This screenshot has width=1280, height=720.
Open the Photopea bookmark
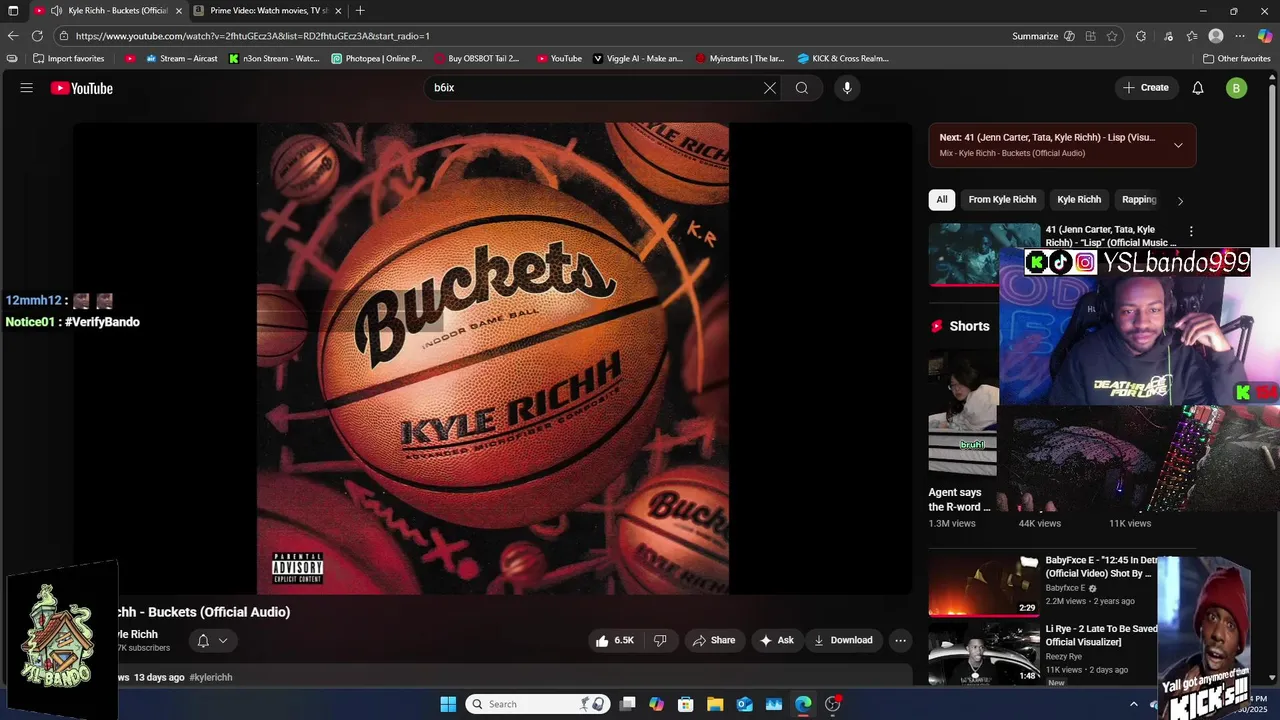tap(377, 58)
